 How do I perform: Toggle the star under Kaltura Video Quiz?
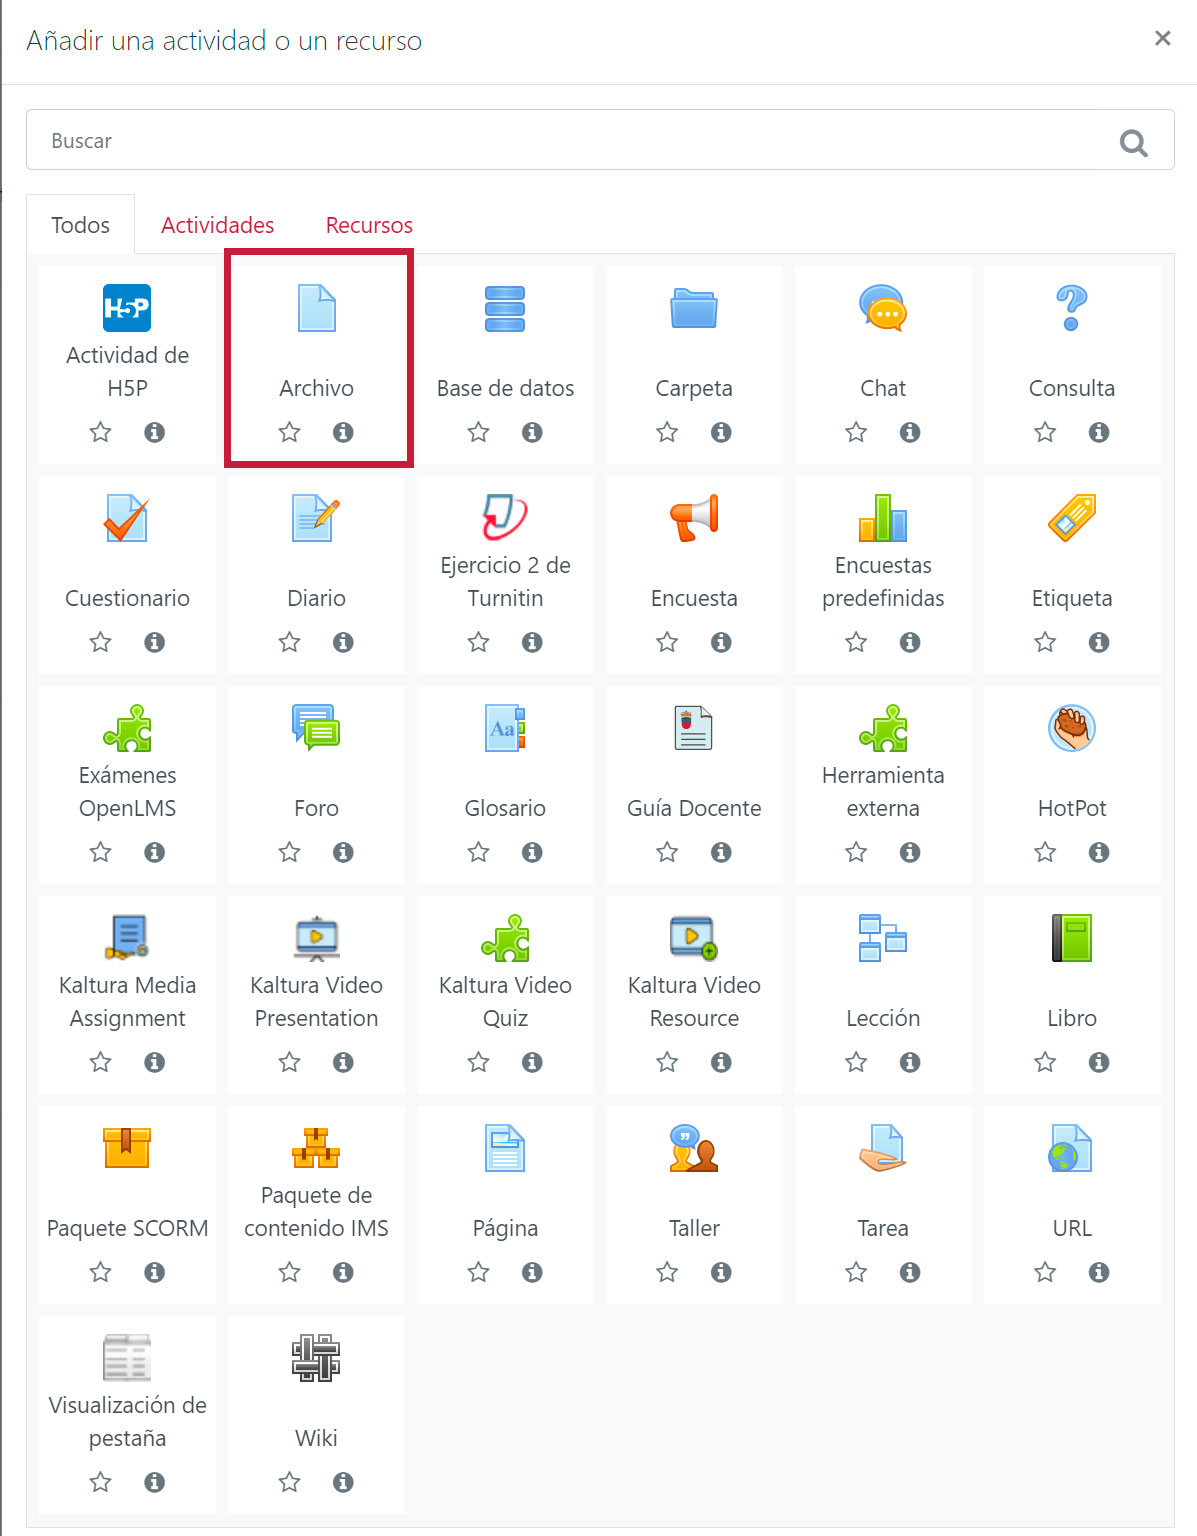click(x=478, y=1062)
